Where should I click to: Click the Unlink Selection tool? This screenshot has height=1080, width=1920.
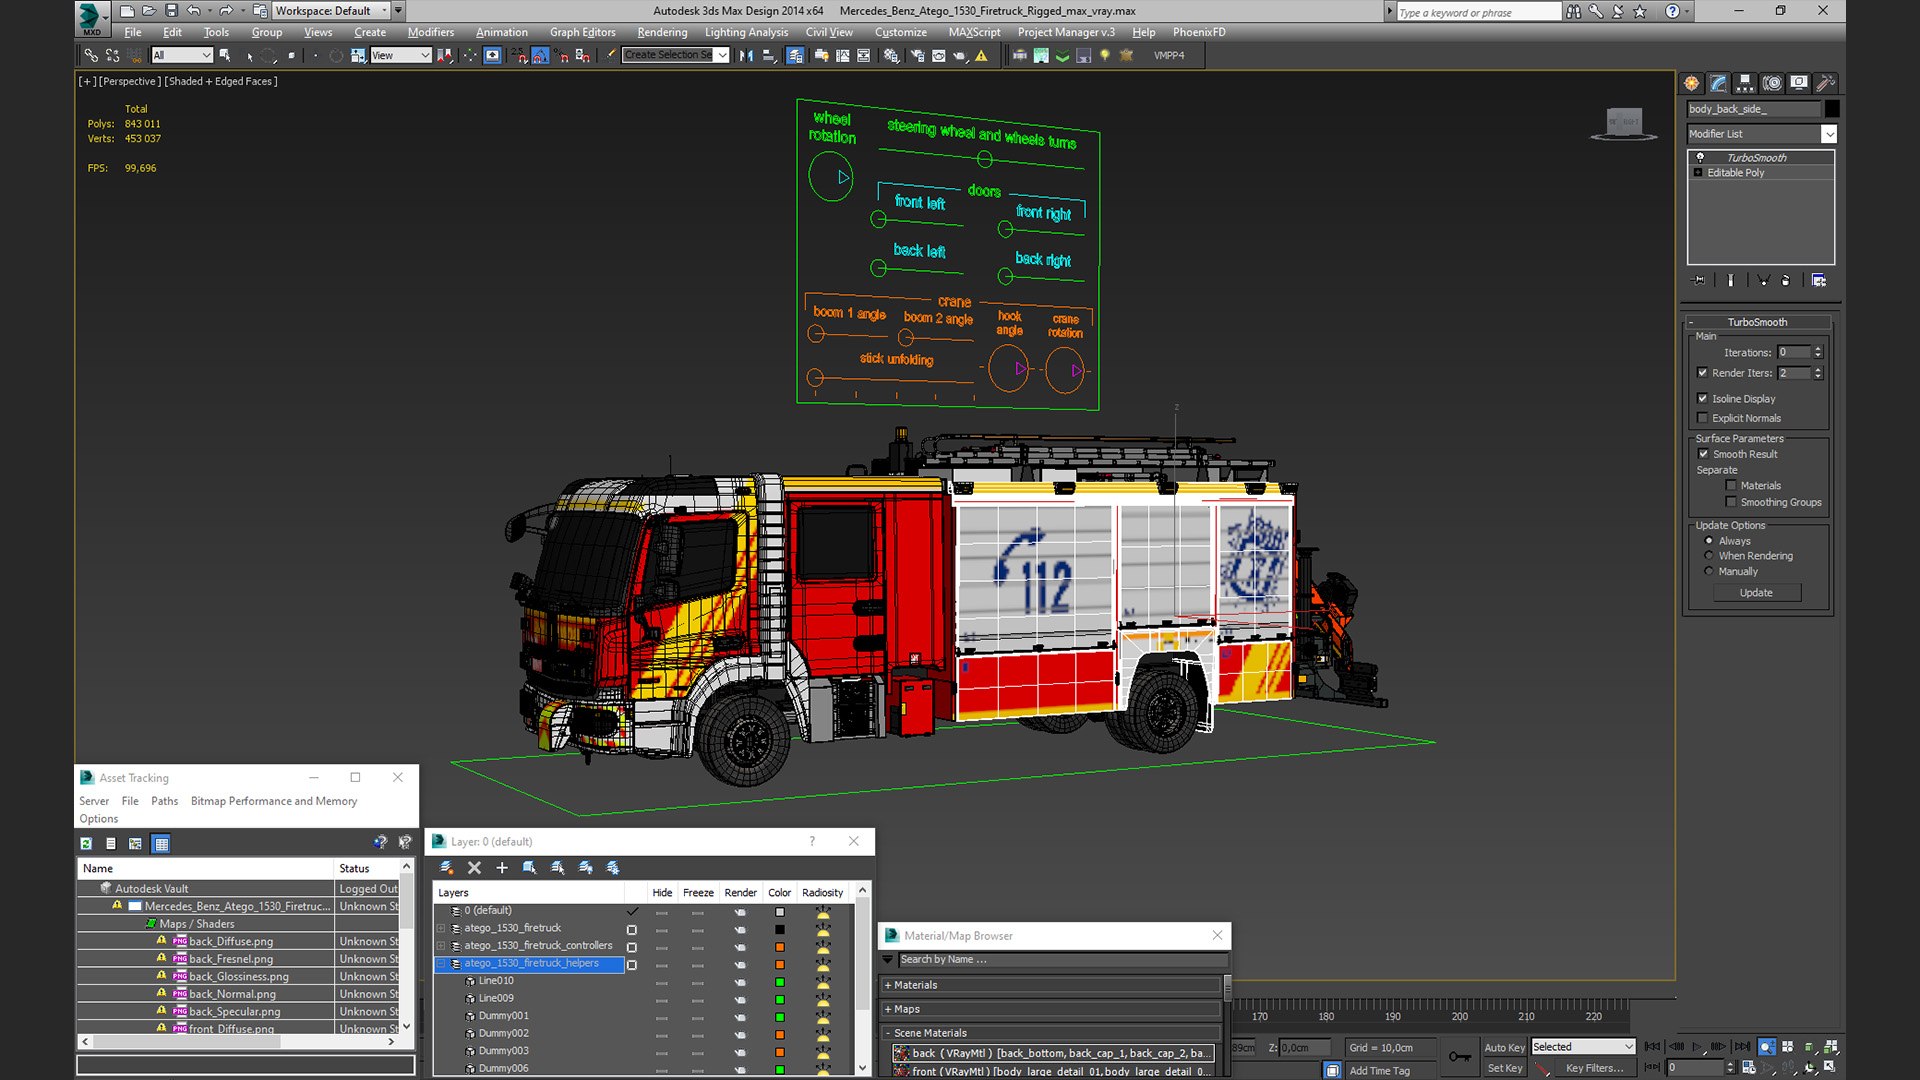(x=113, y=56)
